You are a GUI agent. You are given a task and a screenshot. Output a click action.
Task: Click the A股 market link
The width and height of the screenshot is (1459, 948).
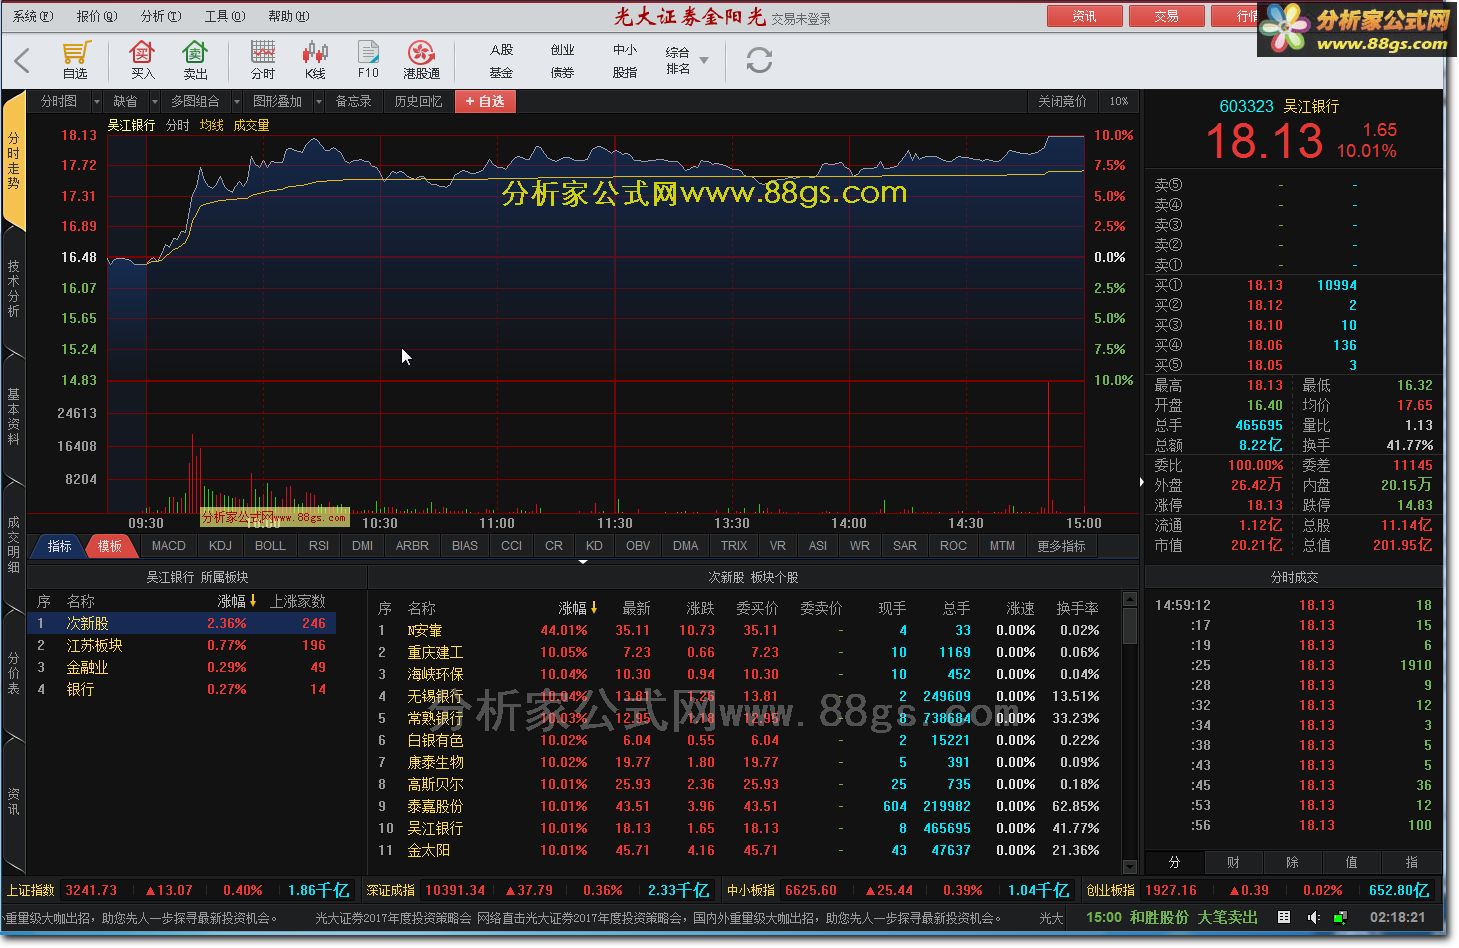point(501,50)
